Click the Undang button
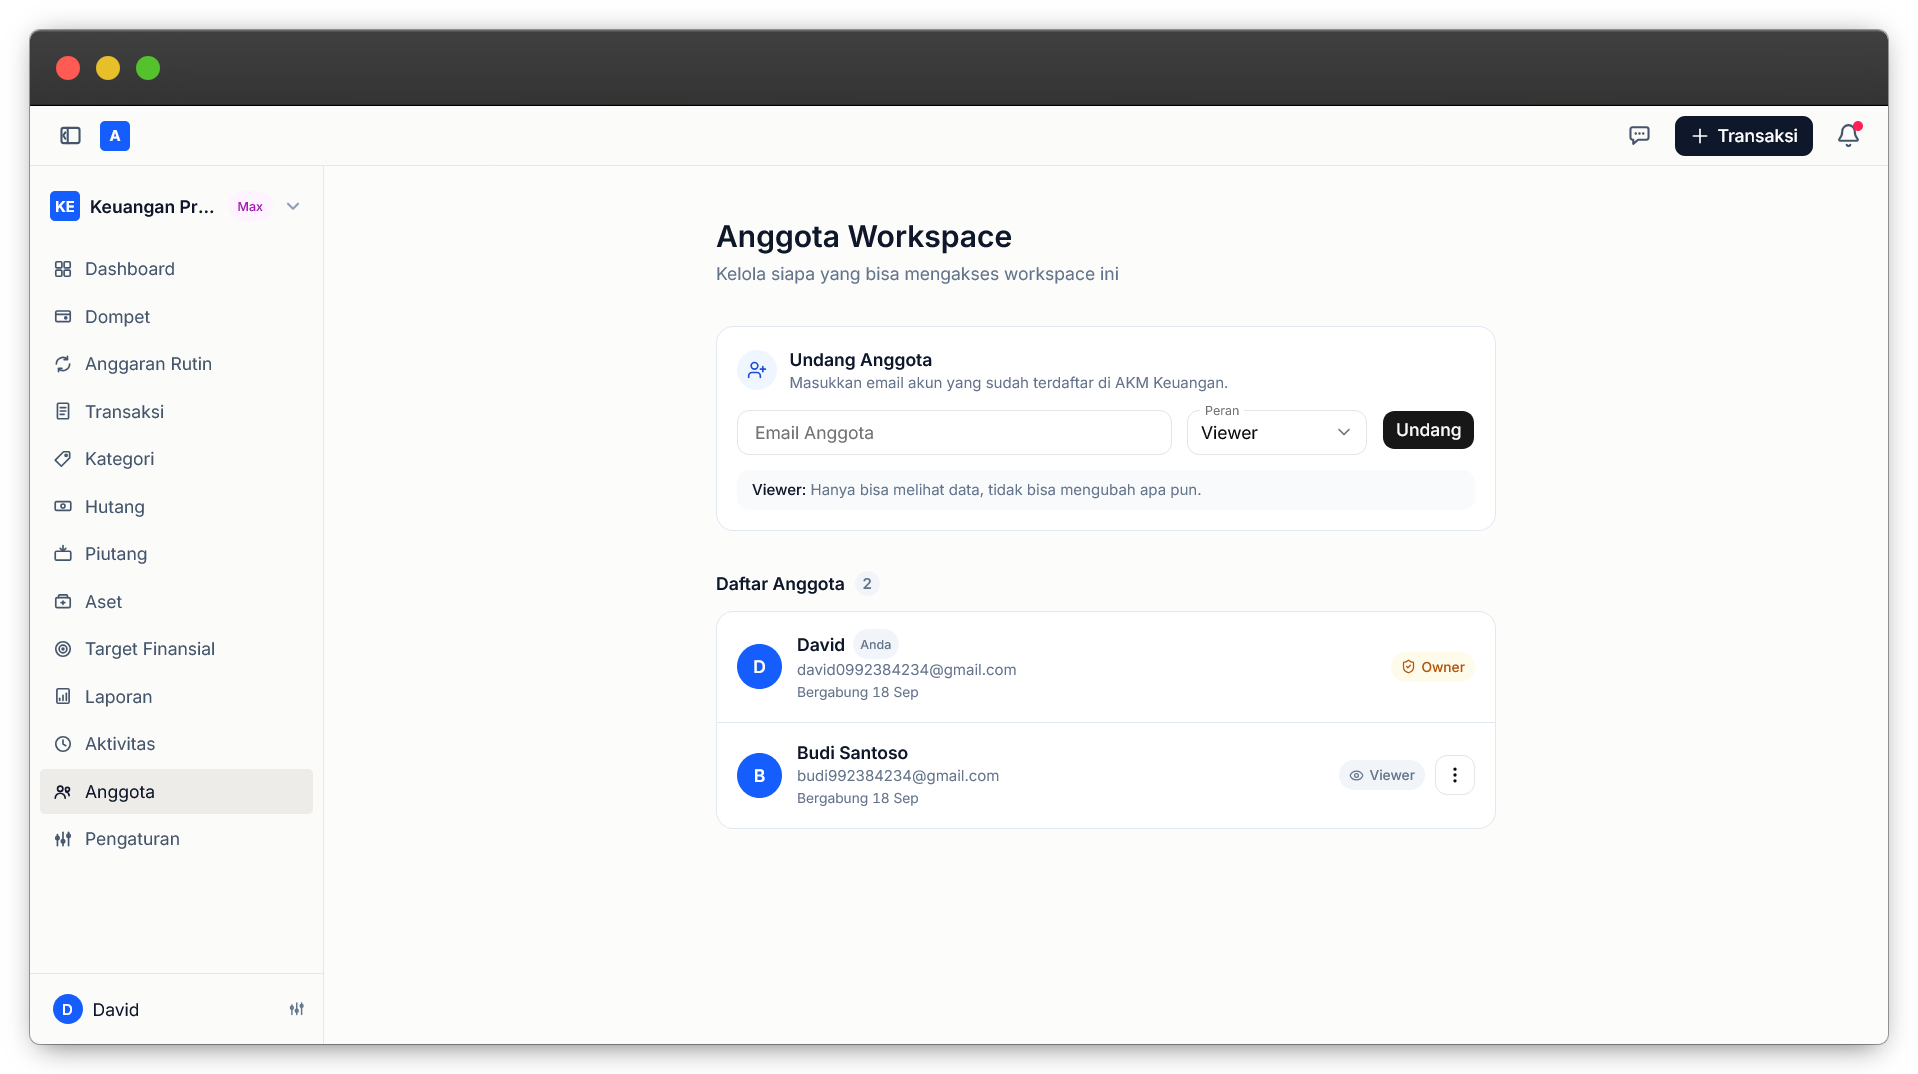This screenshot has width=1918, height=1074. (x=1428, y=430)
